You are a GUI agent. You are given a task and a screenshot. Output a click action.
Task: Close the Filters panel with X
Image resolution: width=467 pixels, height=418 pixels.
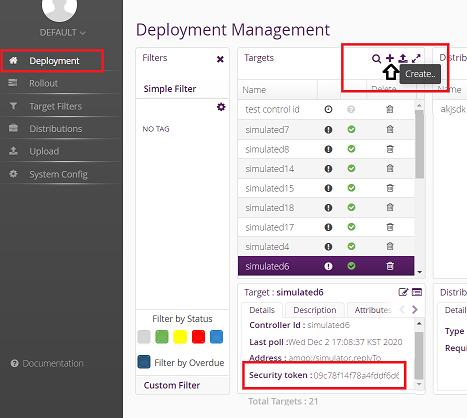tap(220, 59)
